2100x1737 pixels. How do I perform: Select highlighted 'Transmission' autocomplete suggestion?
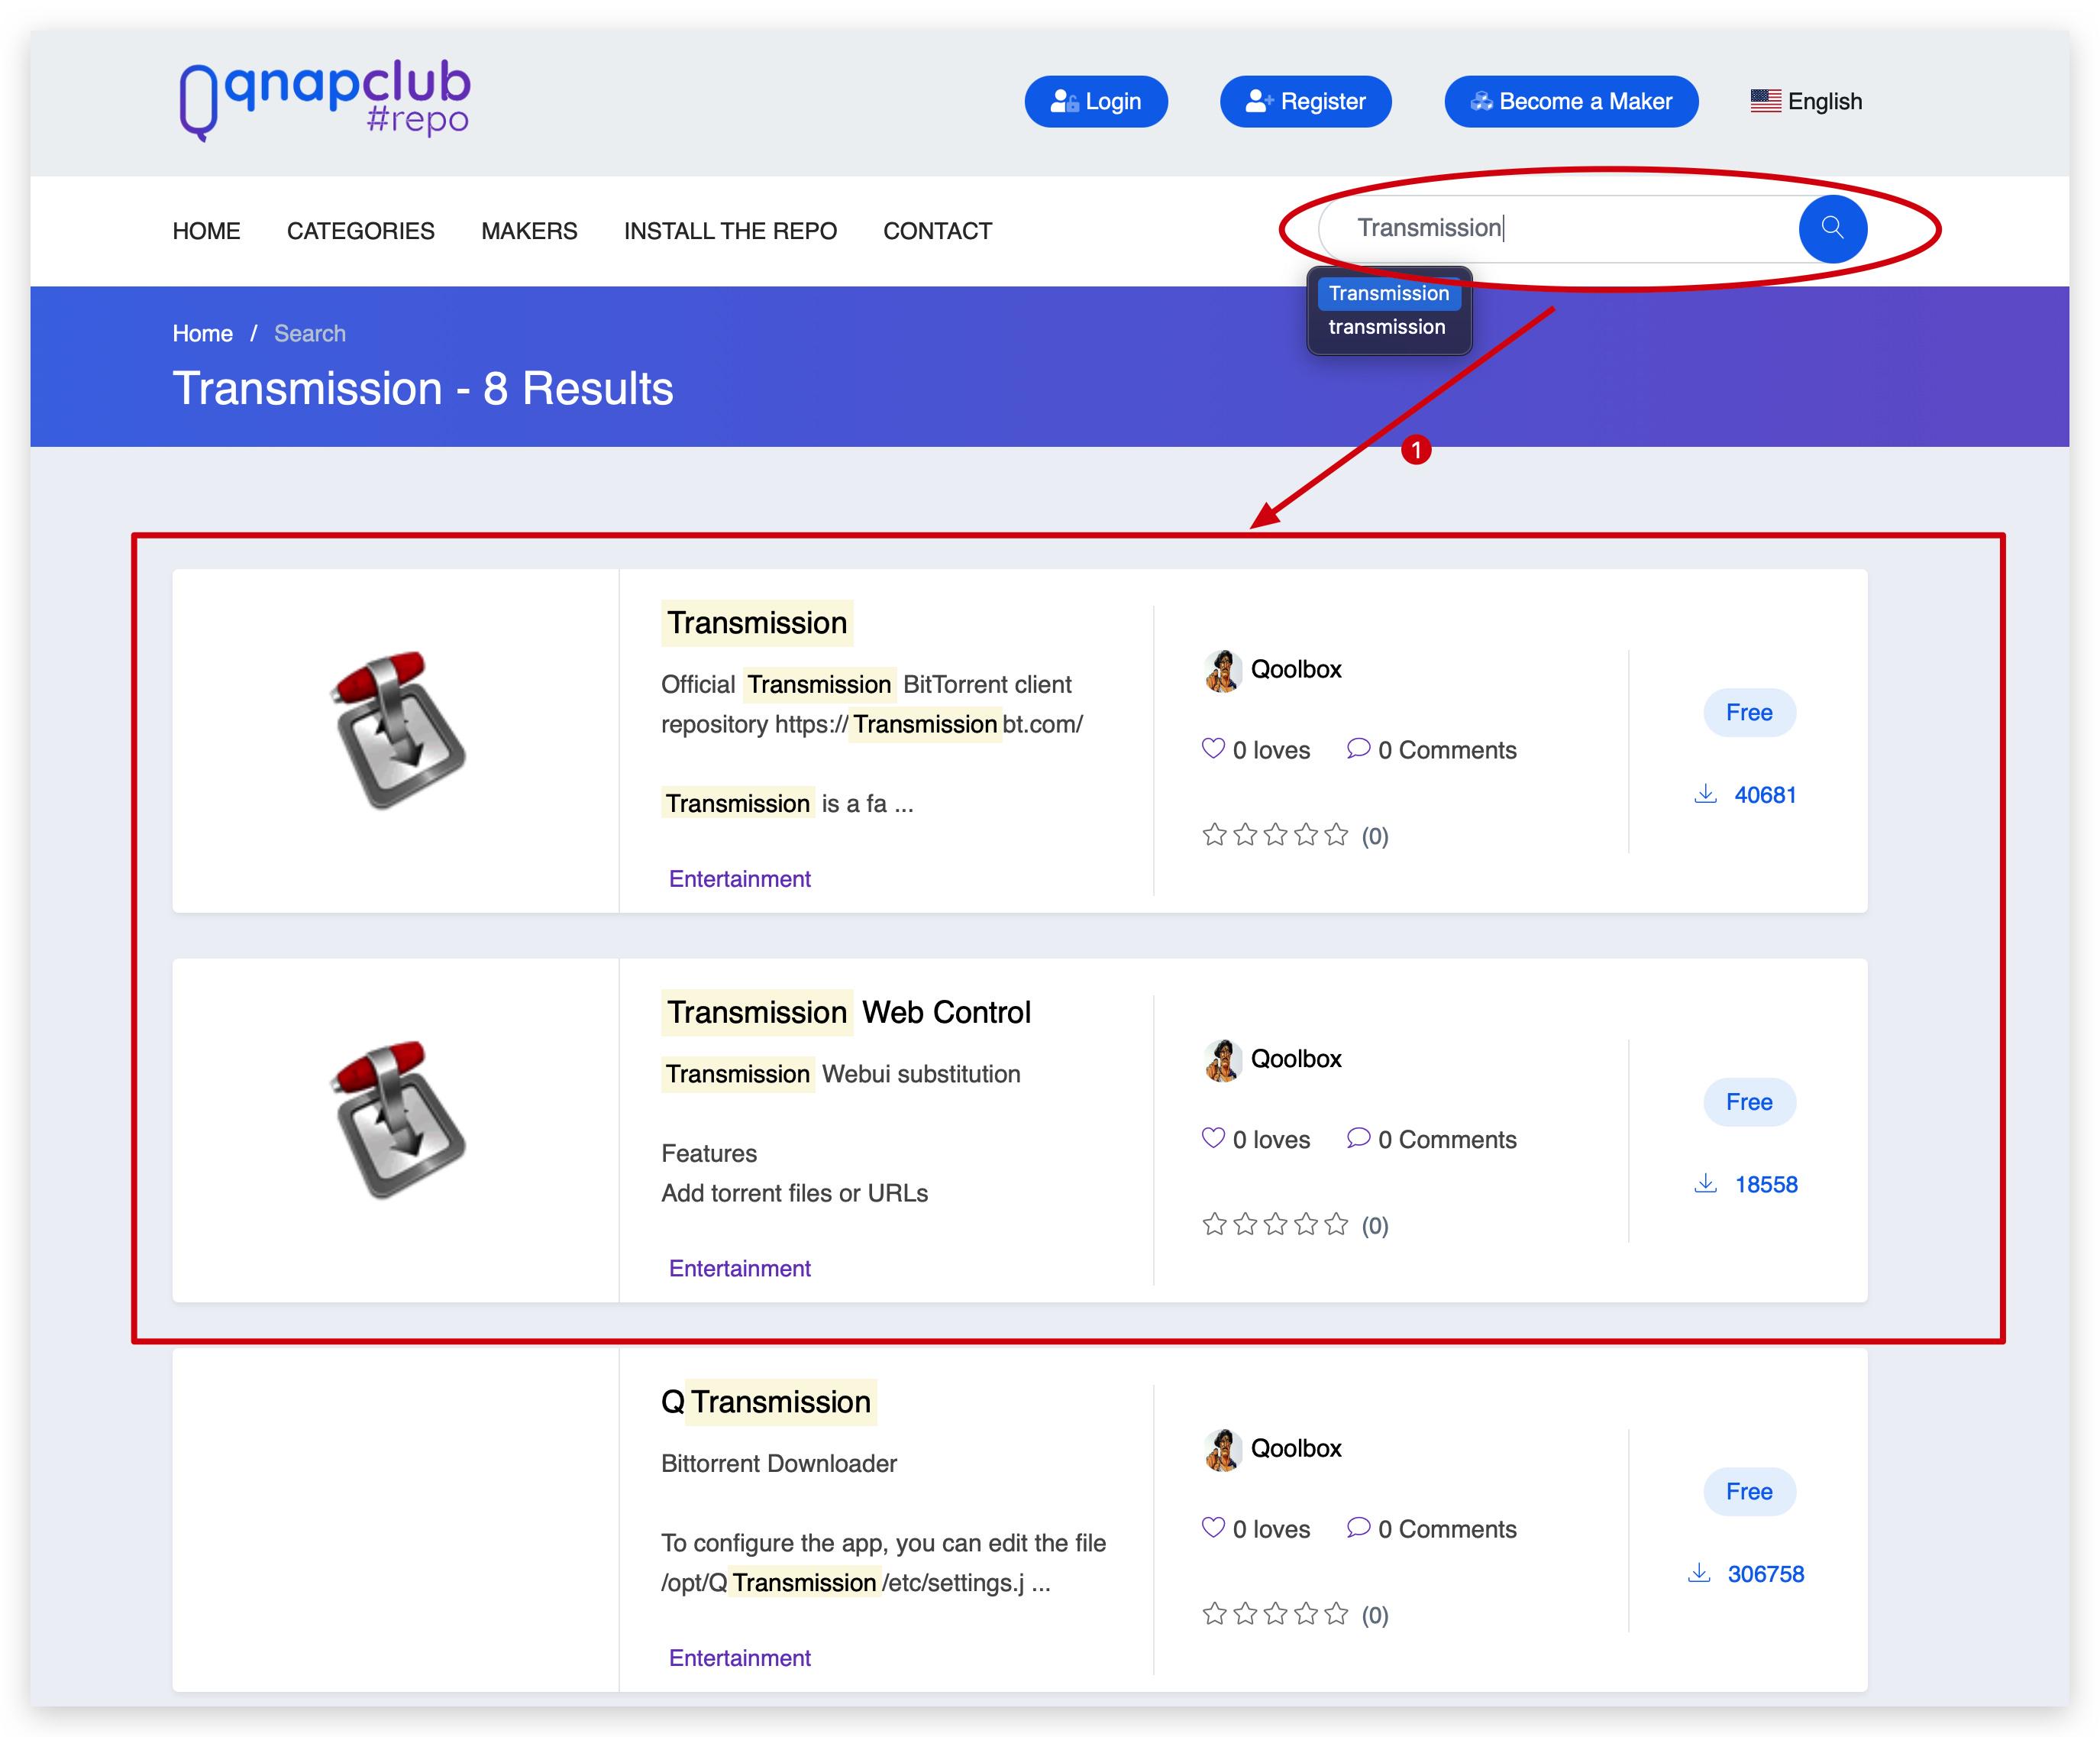[x=1388, y=293]
